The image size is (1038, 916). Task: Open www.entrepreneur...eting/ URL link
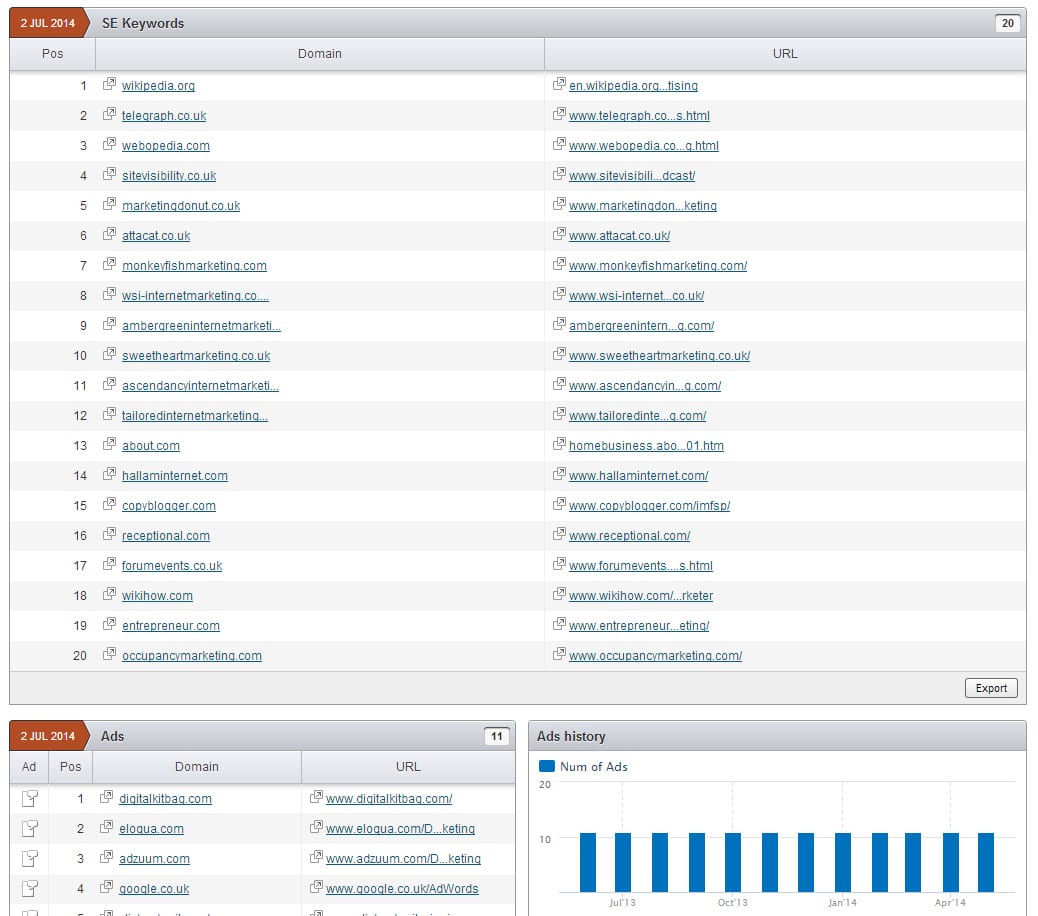point(639,625)
